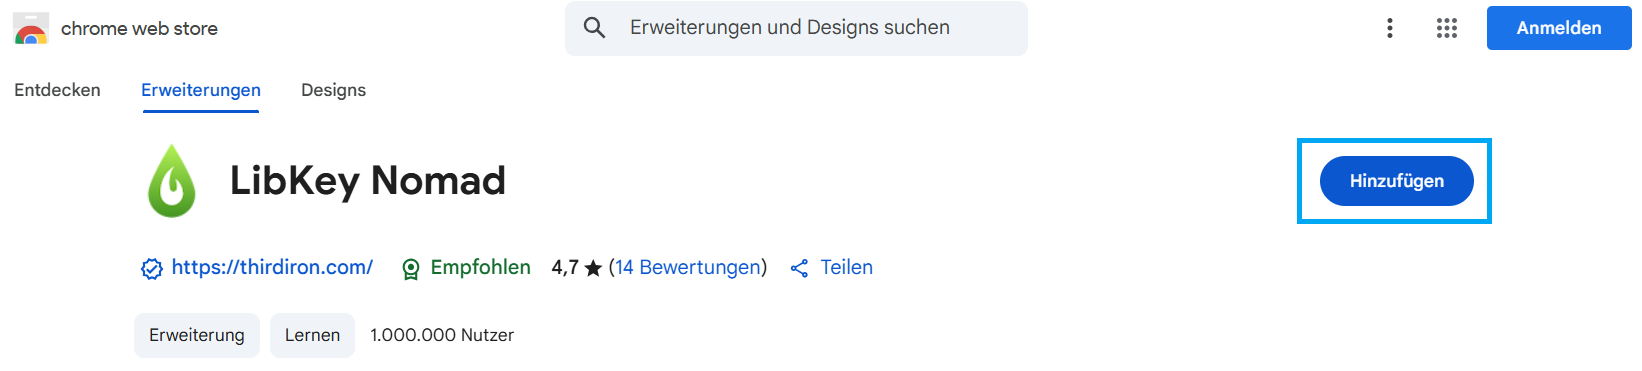Click the Lernen category chip
The width and height of the screenshot is (1642, 371).
point(312,335)
